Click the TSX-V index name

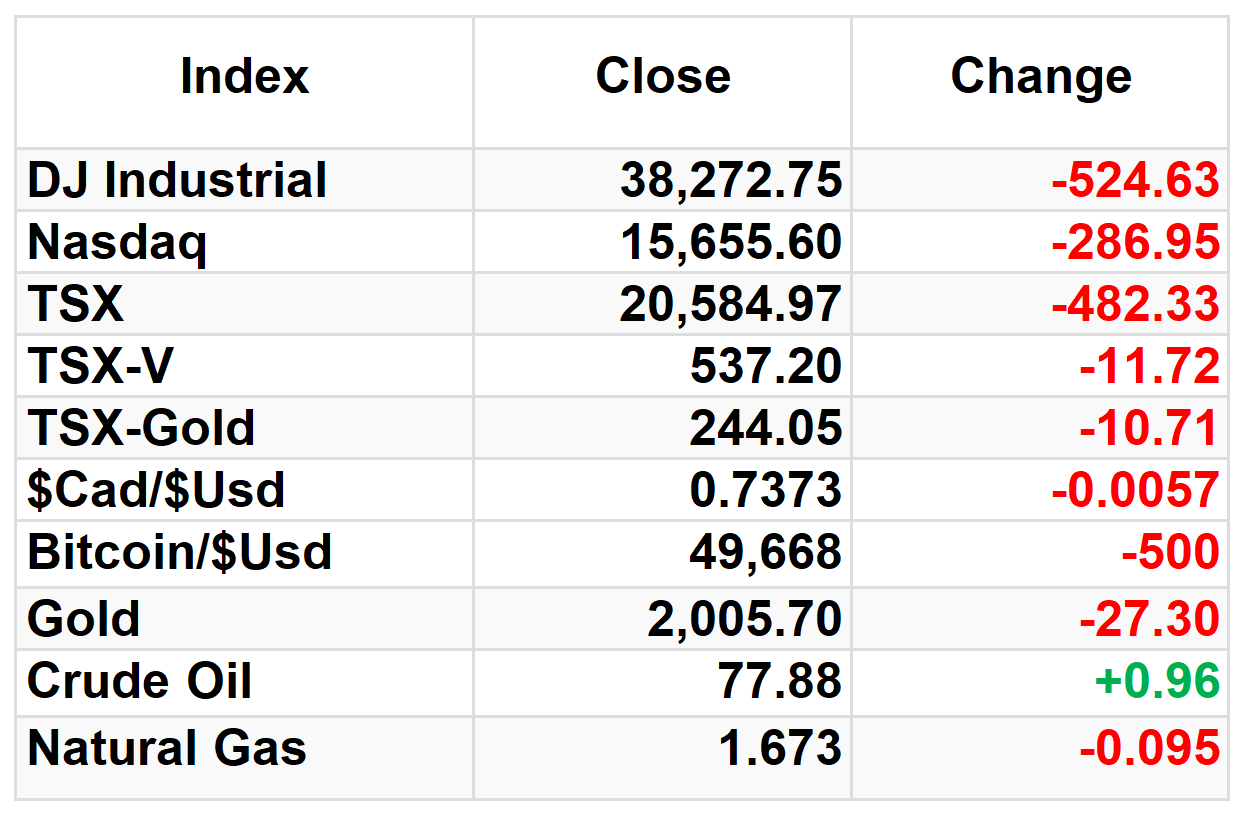(101, 366)
